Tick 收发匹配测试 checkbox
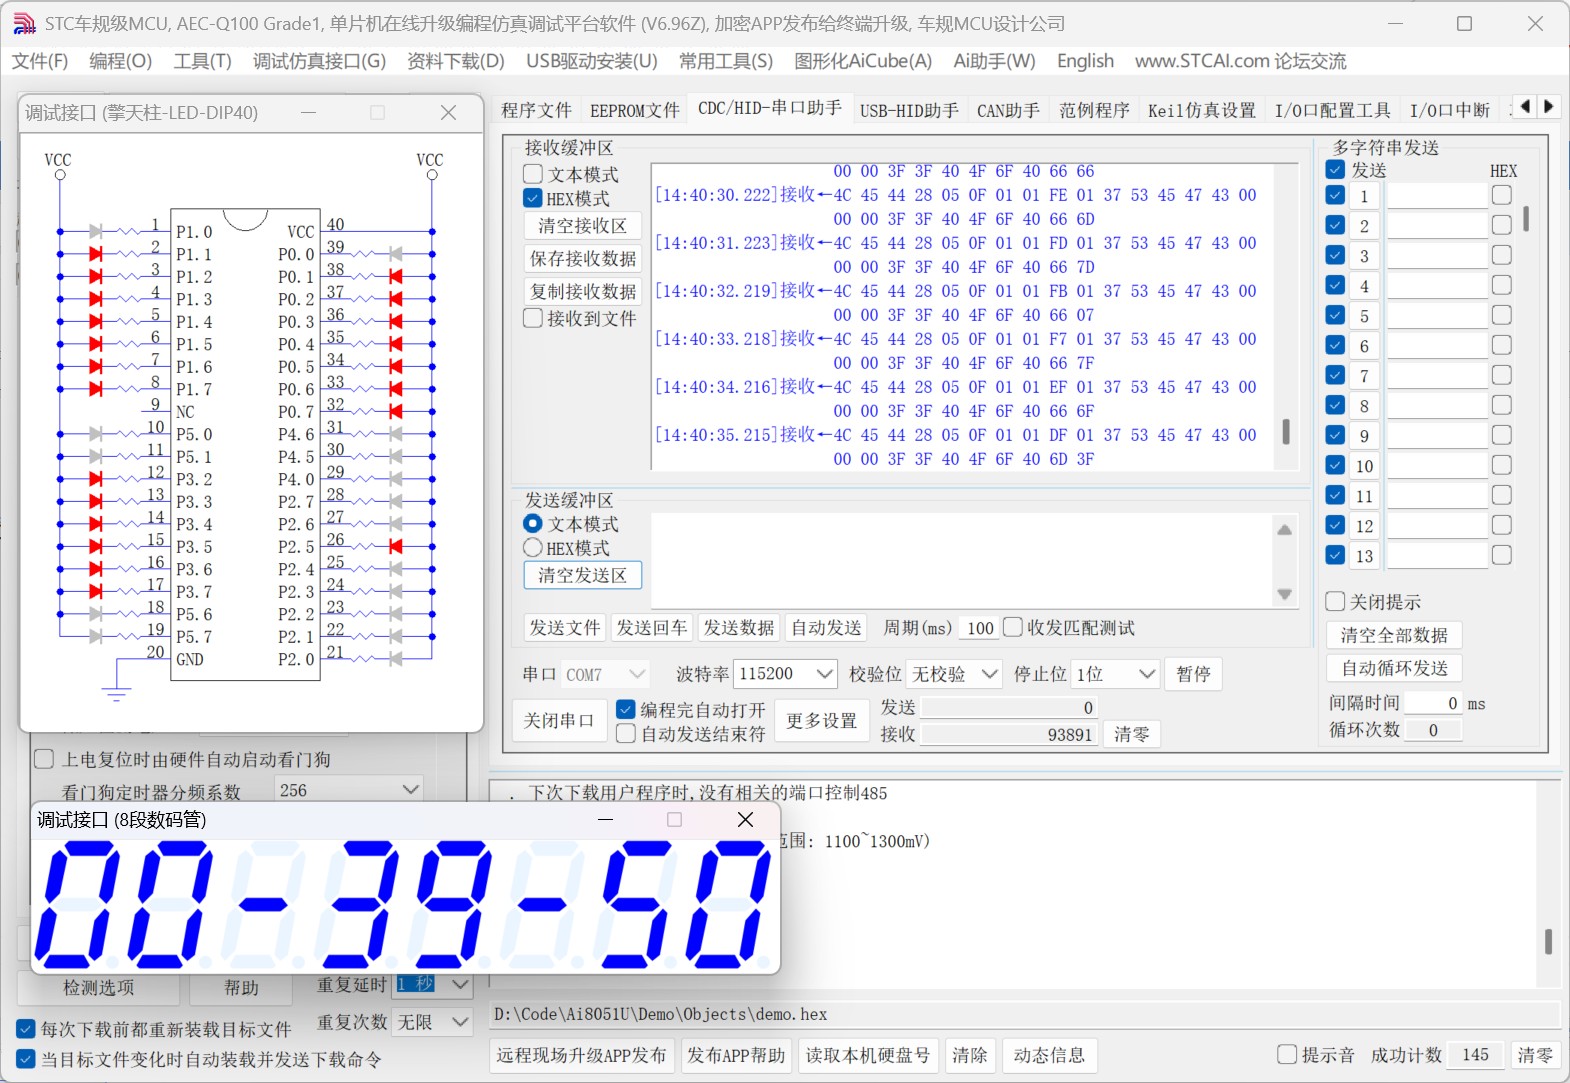This screenshot has width=1570, height=1083. 1013,627
